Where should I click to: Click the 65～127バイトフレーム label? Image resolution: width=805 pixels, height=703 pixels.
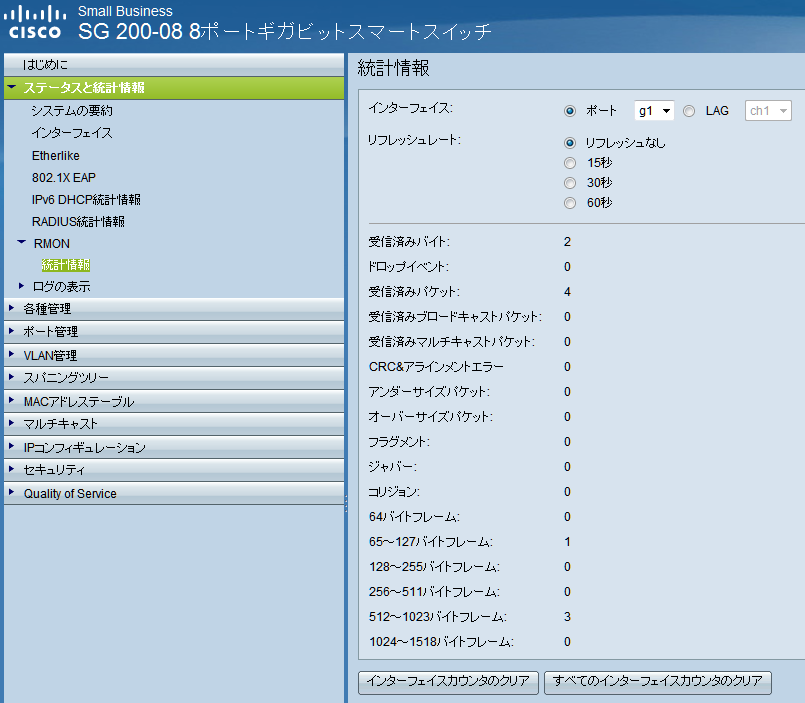(431, 542)
